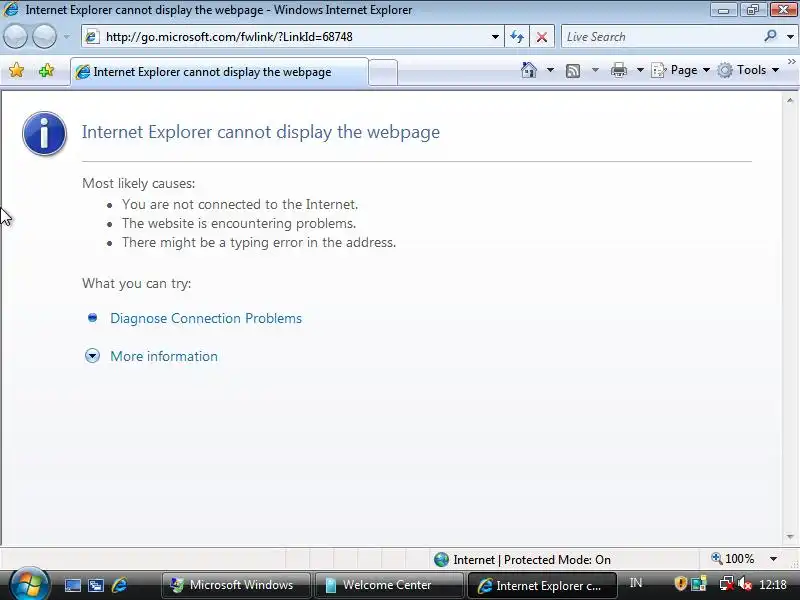Expand the Print options dropdown arrow
Viewport: 800px width, 600px height.
(x=640, y=70)
